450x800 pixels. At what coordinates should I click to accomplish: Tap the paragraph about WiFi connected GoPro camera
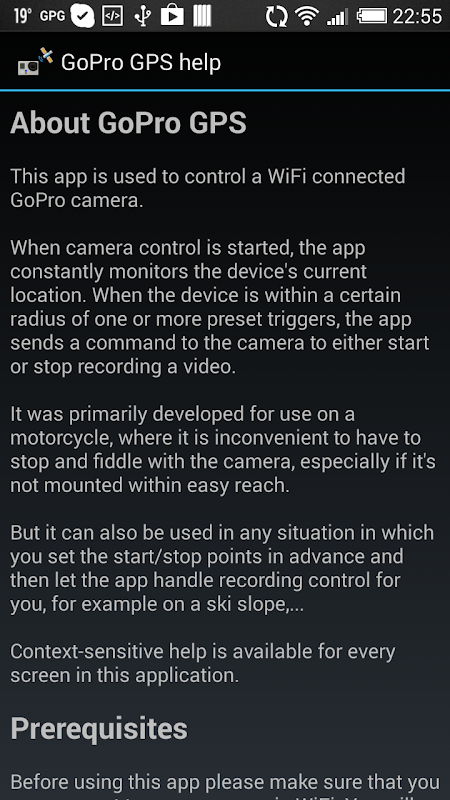pyautogui.click(x=208, y=188)
